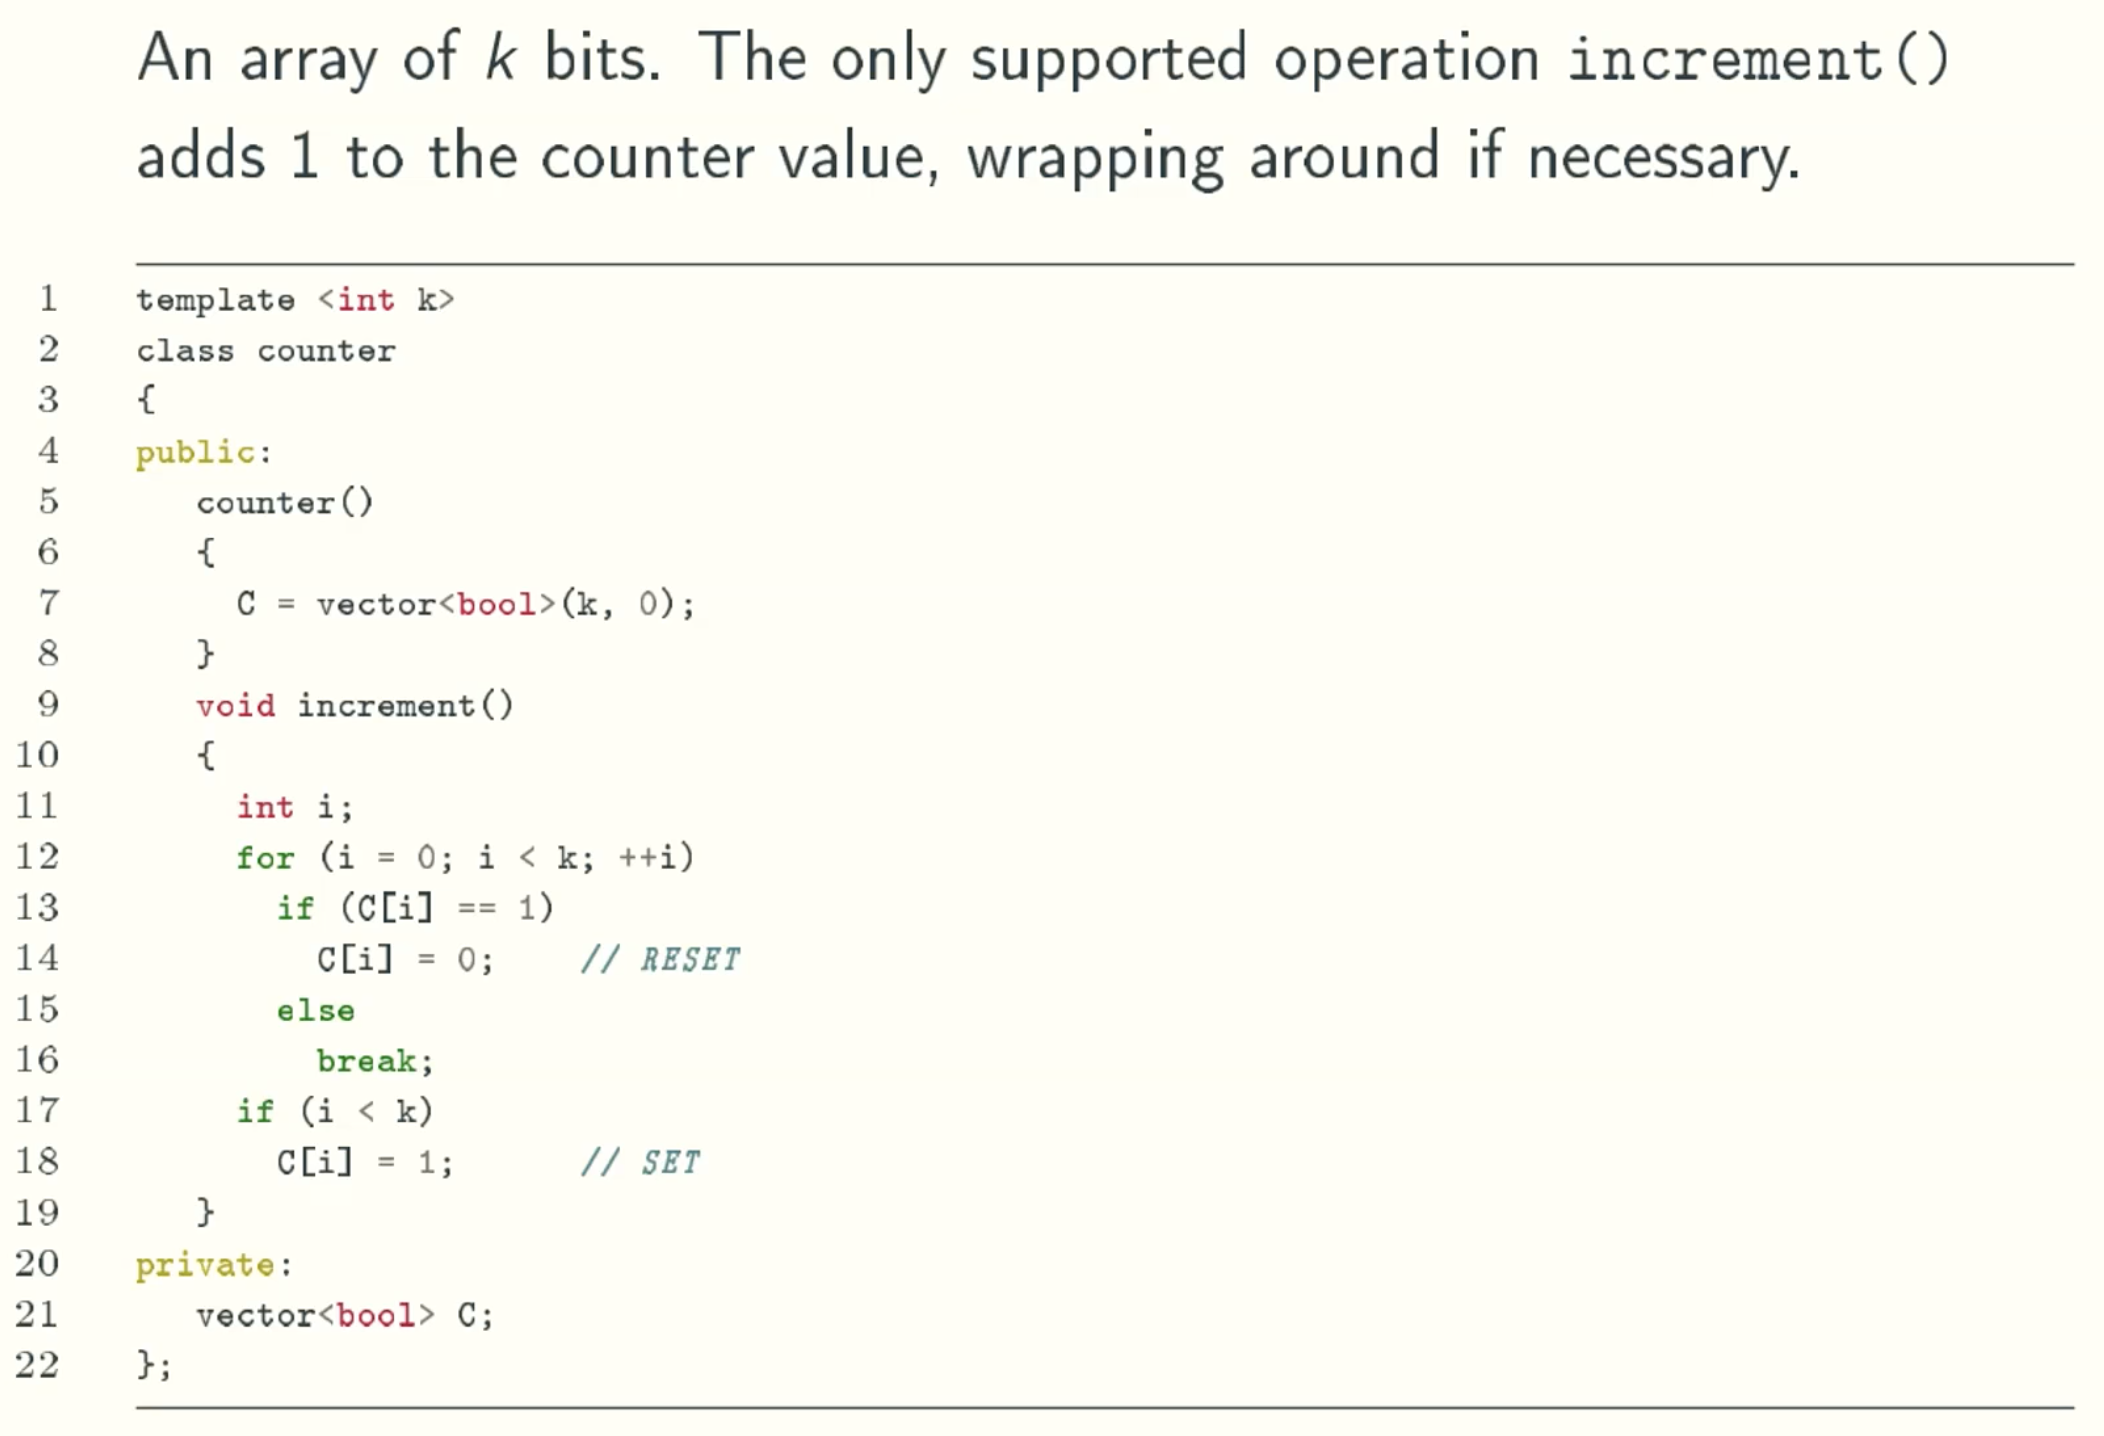The width and height of the screenshot is (2104, 1436).
Task: Click 'if (C[i] == 1)' on line 13
Action: tap(415, 908)
